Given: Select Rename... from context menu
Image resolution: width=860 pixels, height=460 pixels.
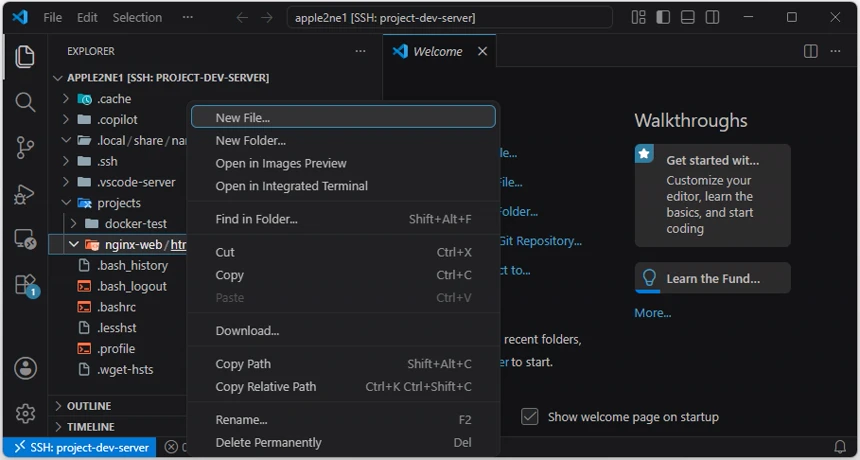Looking at the screenshot, I should point(343,420).
